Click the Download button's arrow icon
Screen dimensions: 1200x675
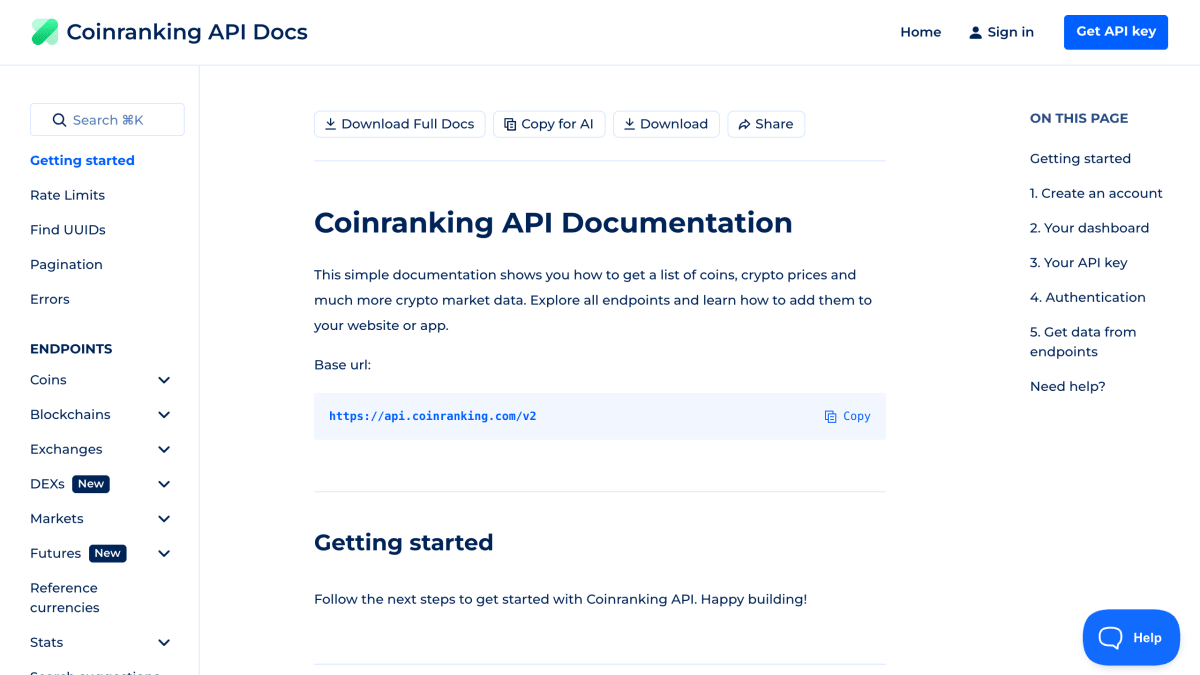629,124
